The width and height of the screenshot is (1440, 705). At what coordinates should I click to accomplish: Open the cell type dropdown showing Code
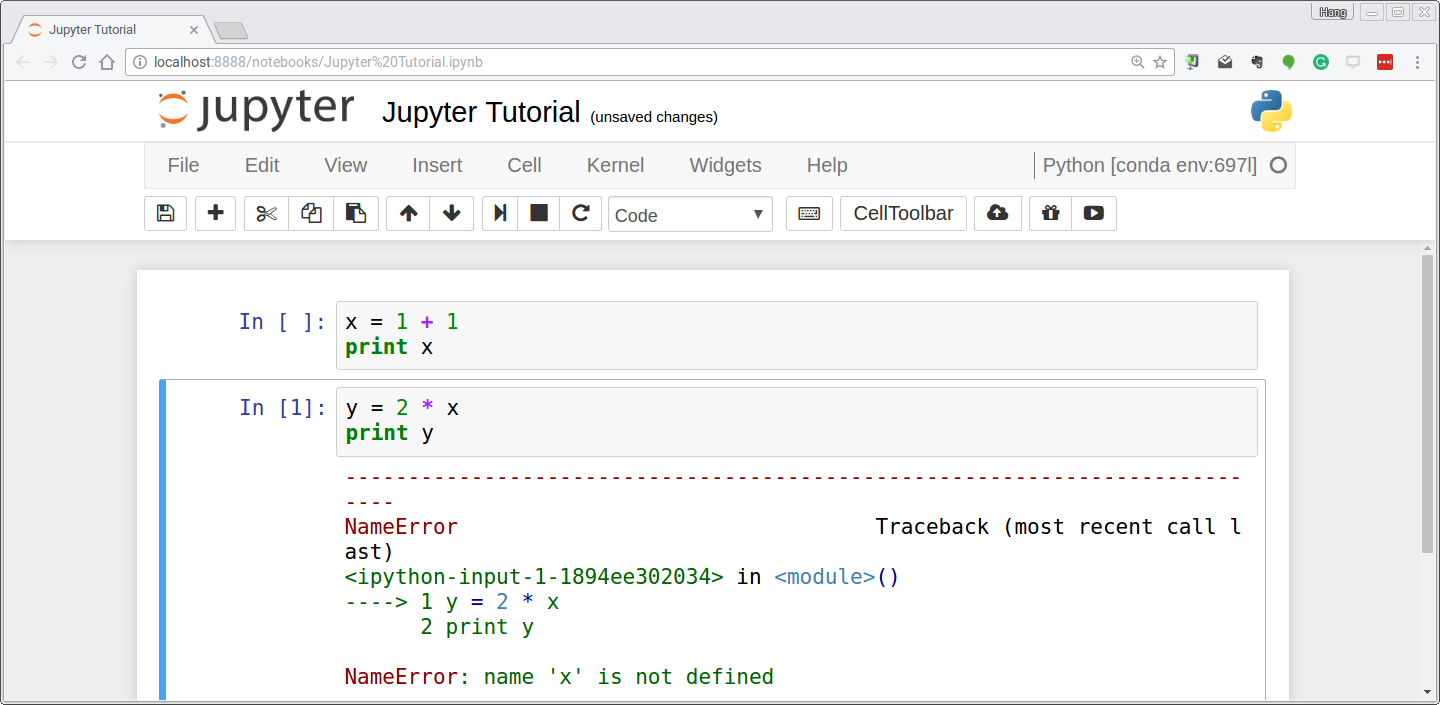point(690,213)
